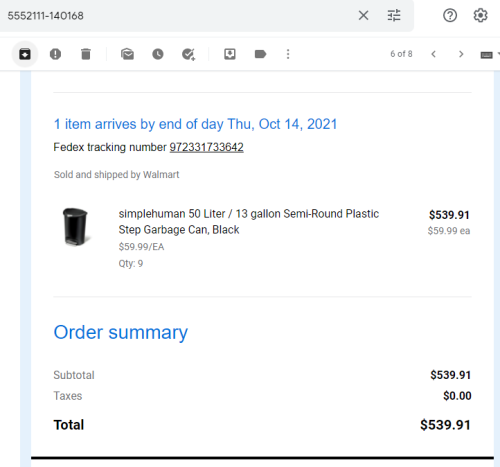Report this email as spam

coord(55,54)
